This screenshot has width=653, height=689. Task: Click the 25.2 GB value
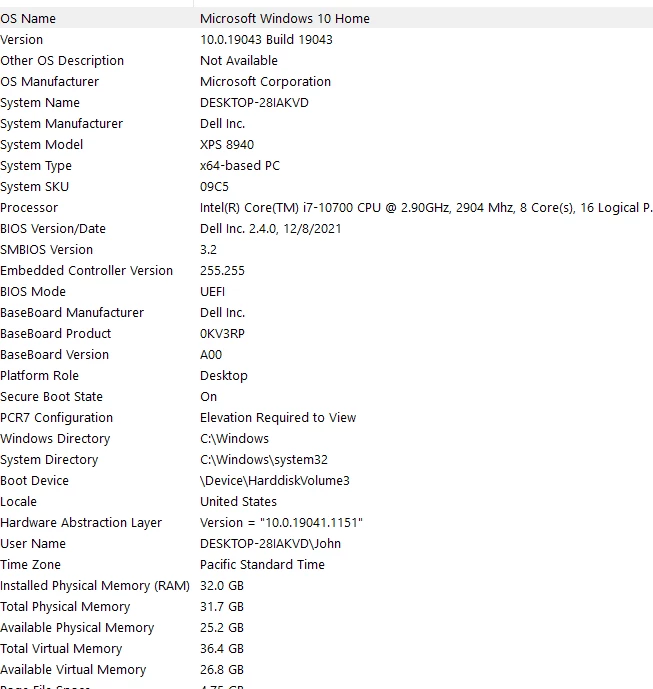click(x=222, y=628)
